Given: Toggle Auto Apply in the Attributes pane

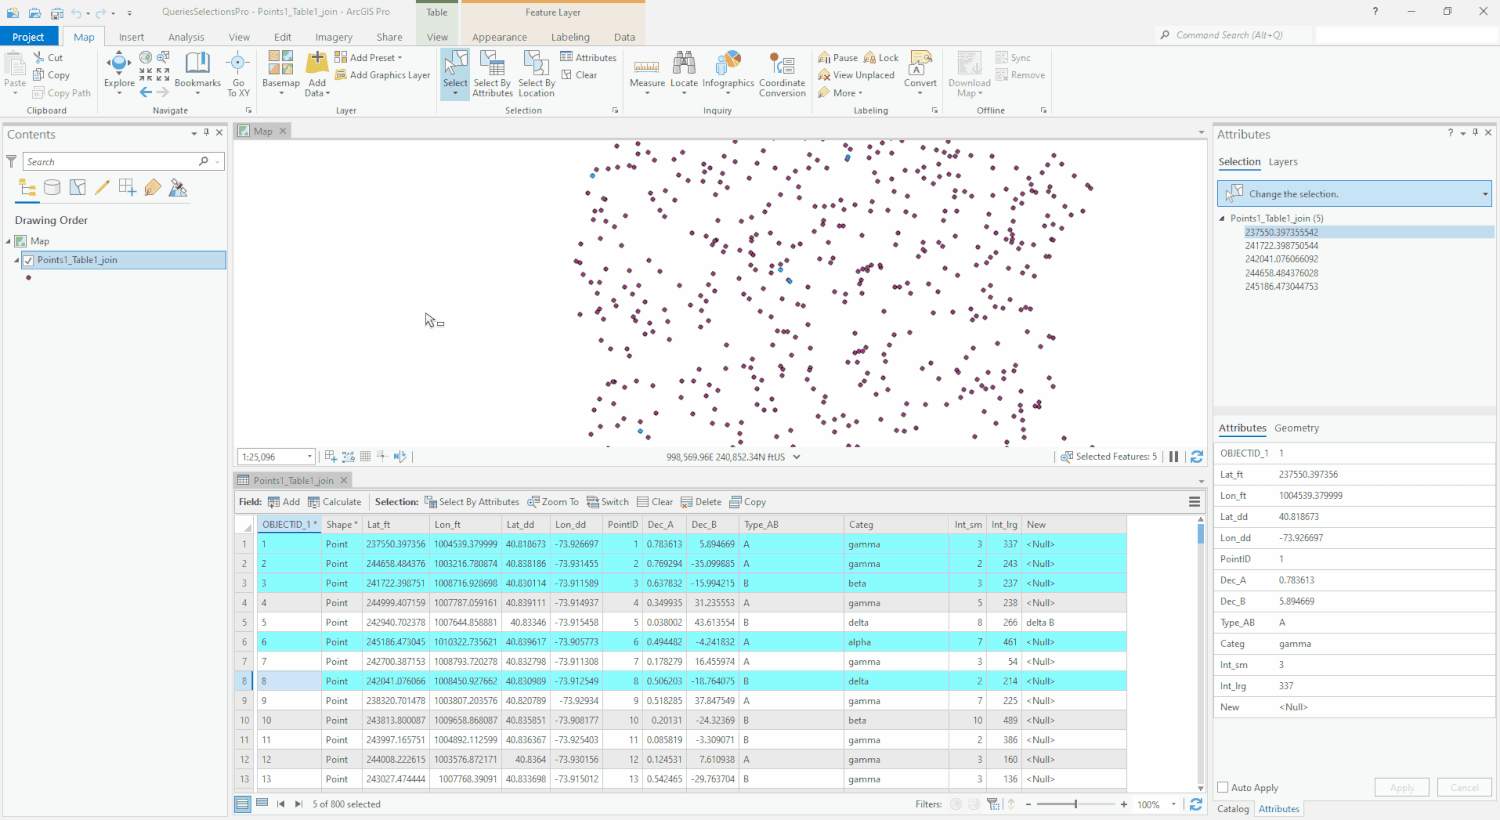Looking at the screenshot, I should [1221, 787].
